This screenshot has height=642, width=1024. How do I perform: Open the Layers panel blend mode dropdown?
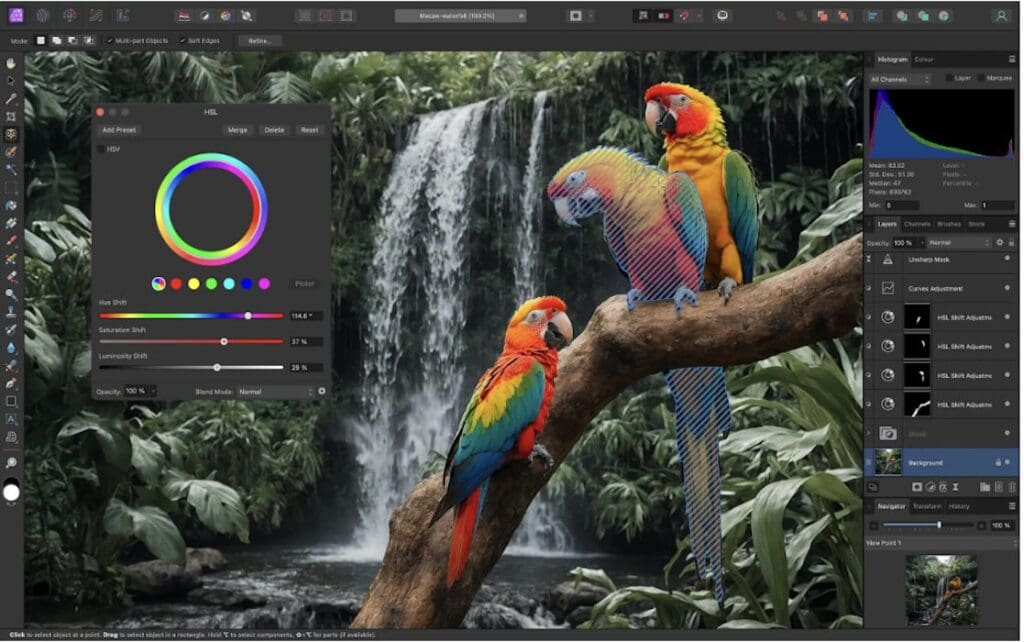tap(957, 242)
